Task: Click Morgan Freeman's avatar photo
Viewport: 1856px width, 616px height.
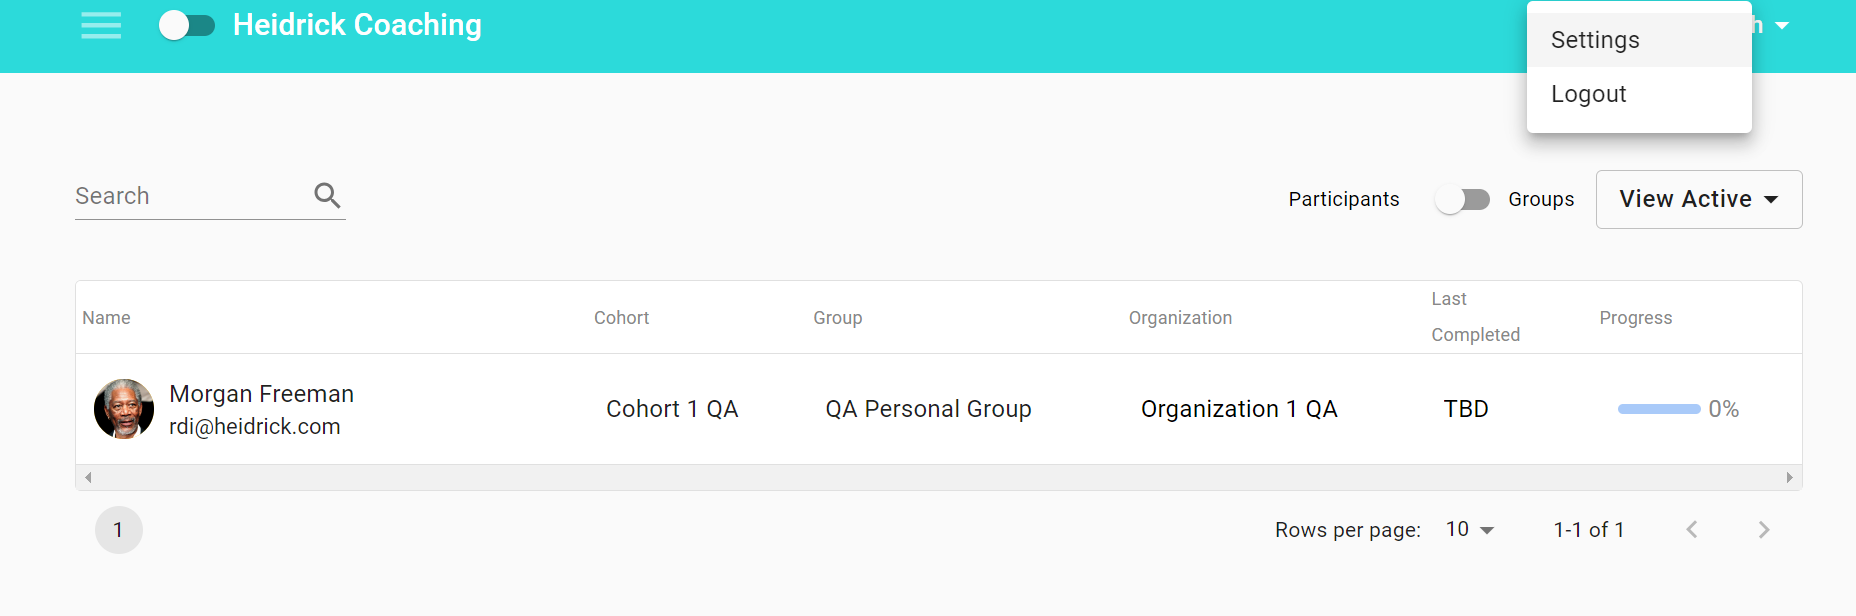Action: click(124, 409)
